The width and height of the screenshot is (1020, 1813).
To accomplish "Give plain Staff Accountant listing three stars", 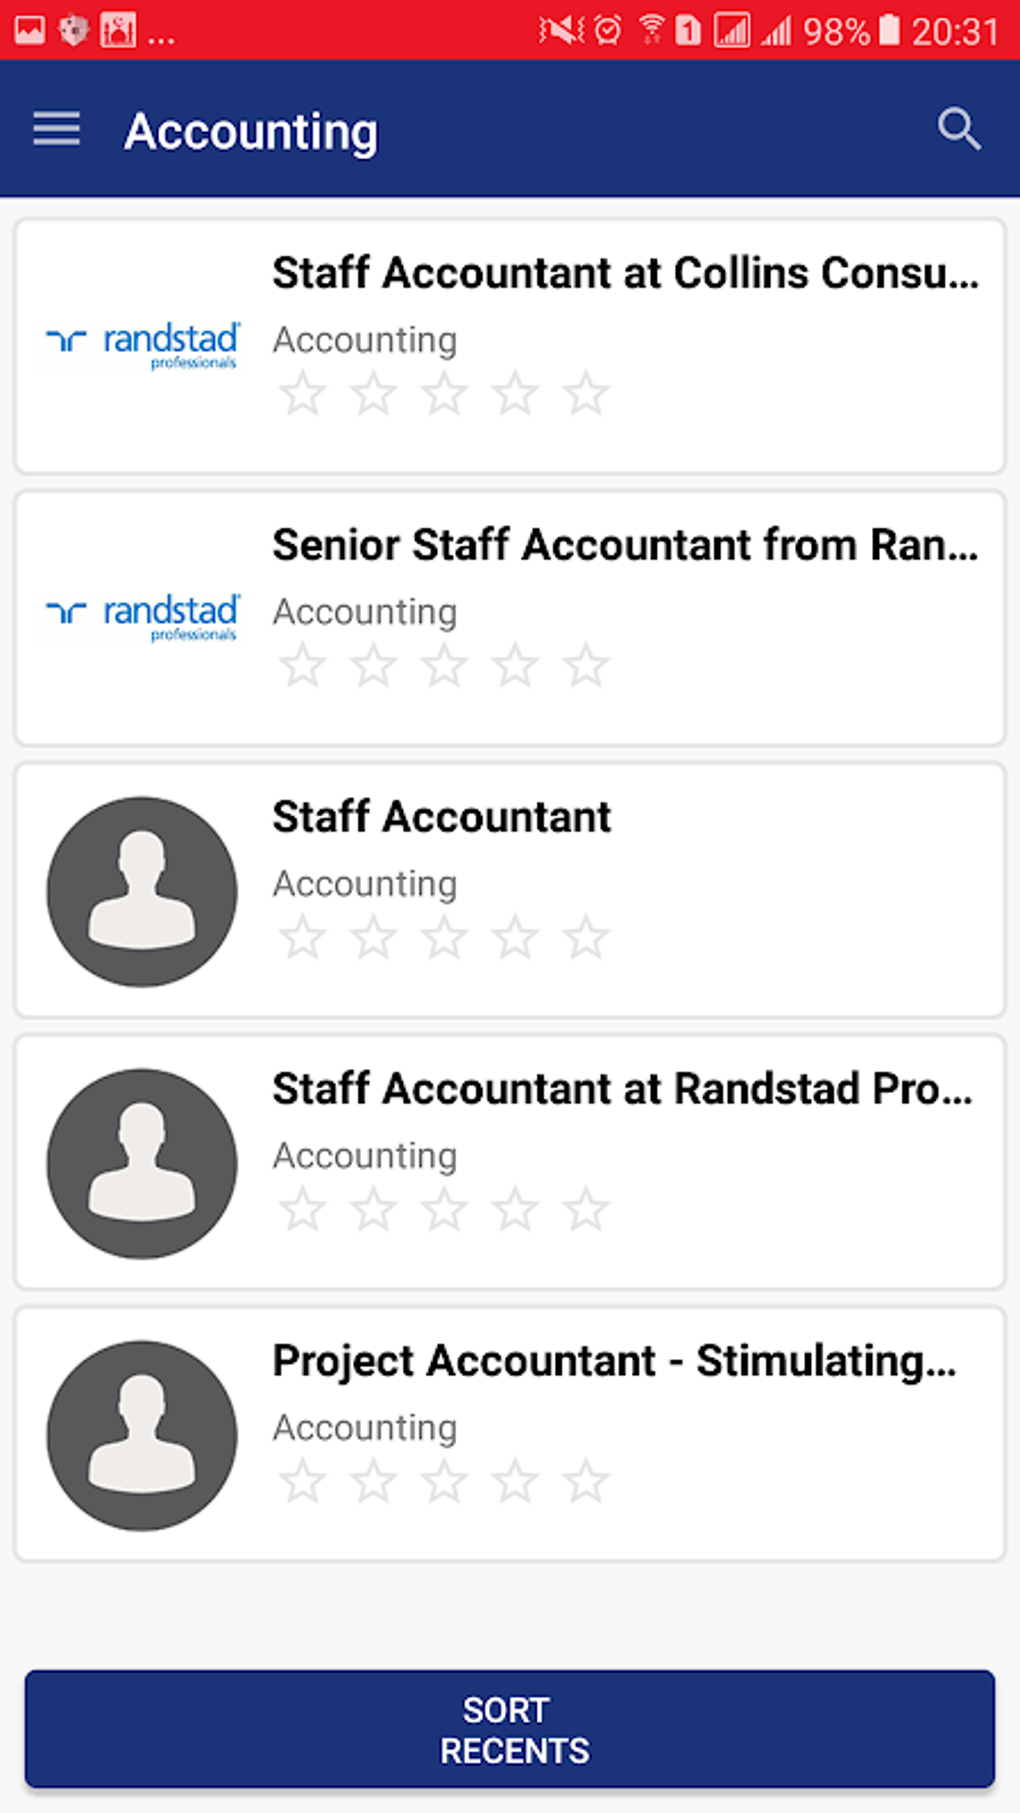I will (x=444, y=937).
